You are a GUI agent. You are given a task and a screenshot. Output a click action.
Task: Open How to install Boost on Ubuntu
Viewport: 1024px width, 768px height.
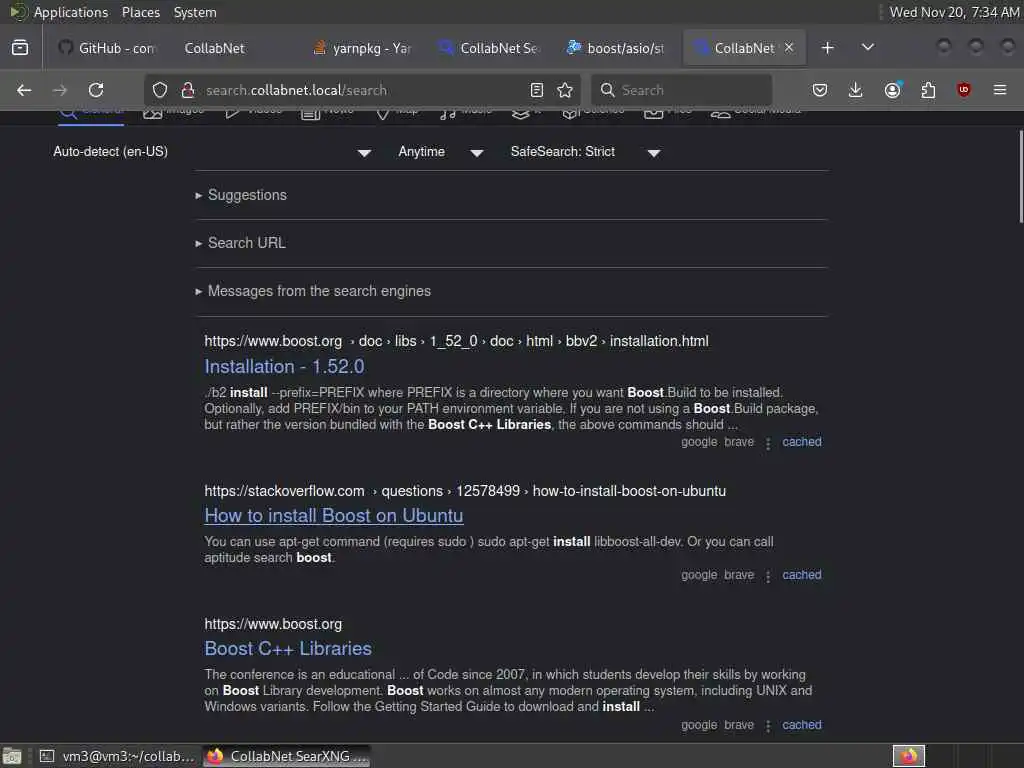(x=334, y=515)
